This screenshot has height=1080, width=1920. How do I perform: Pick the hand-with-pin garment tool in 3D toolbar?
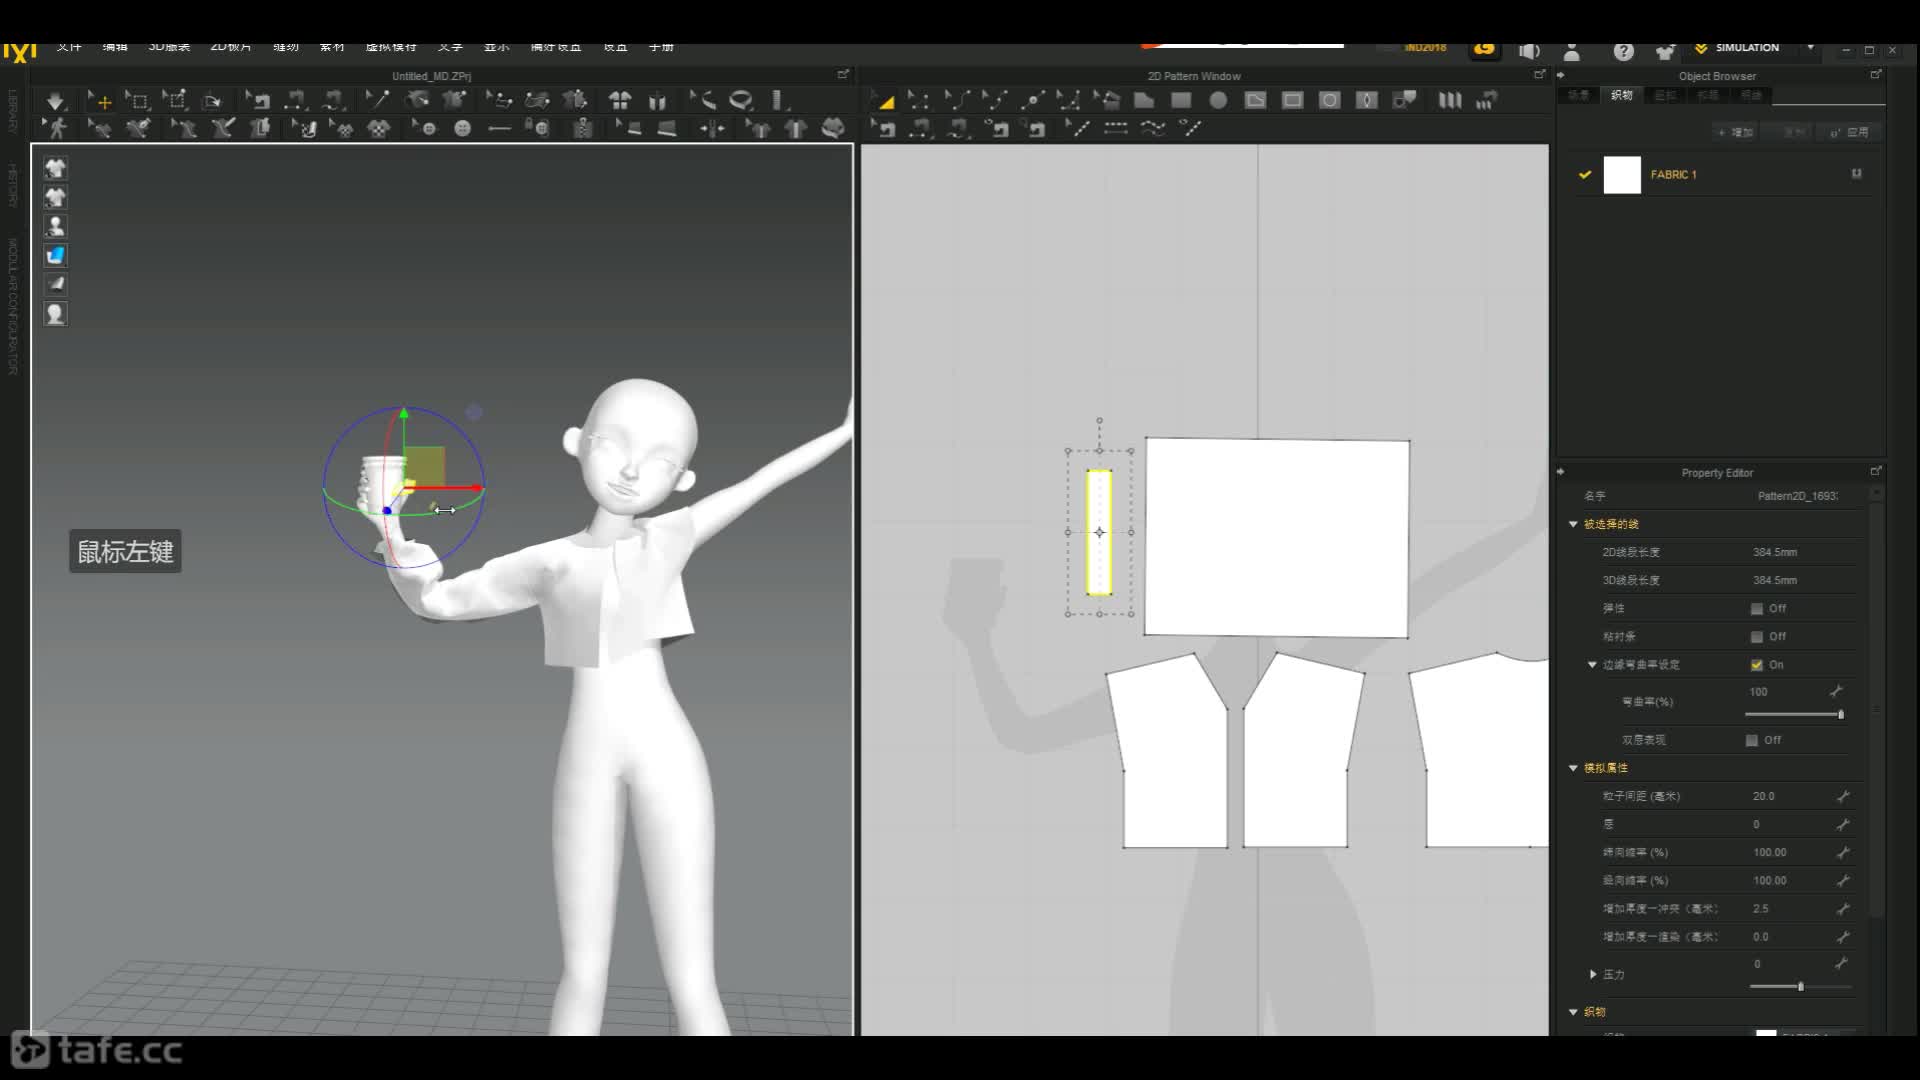click(x=417, y=100)
